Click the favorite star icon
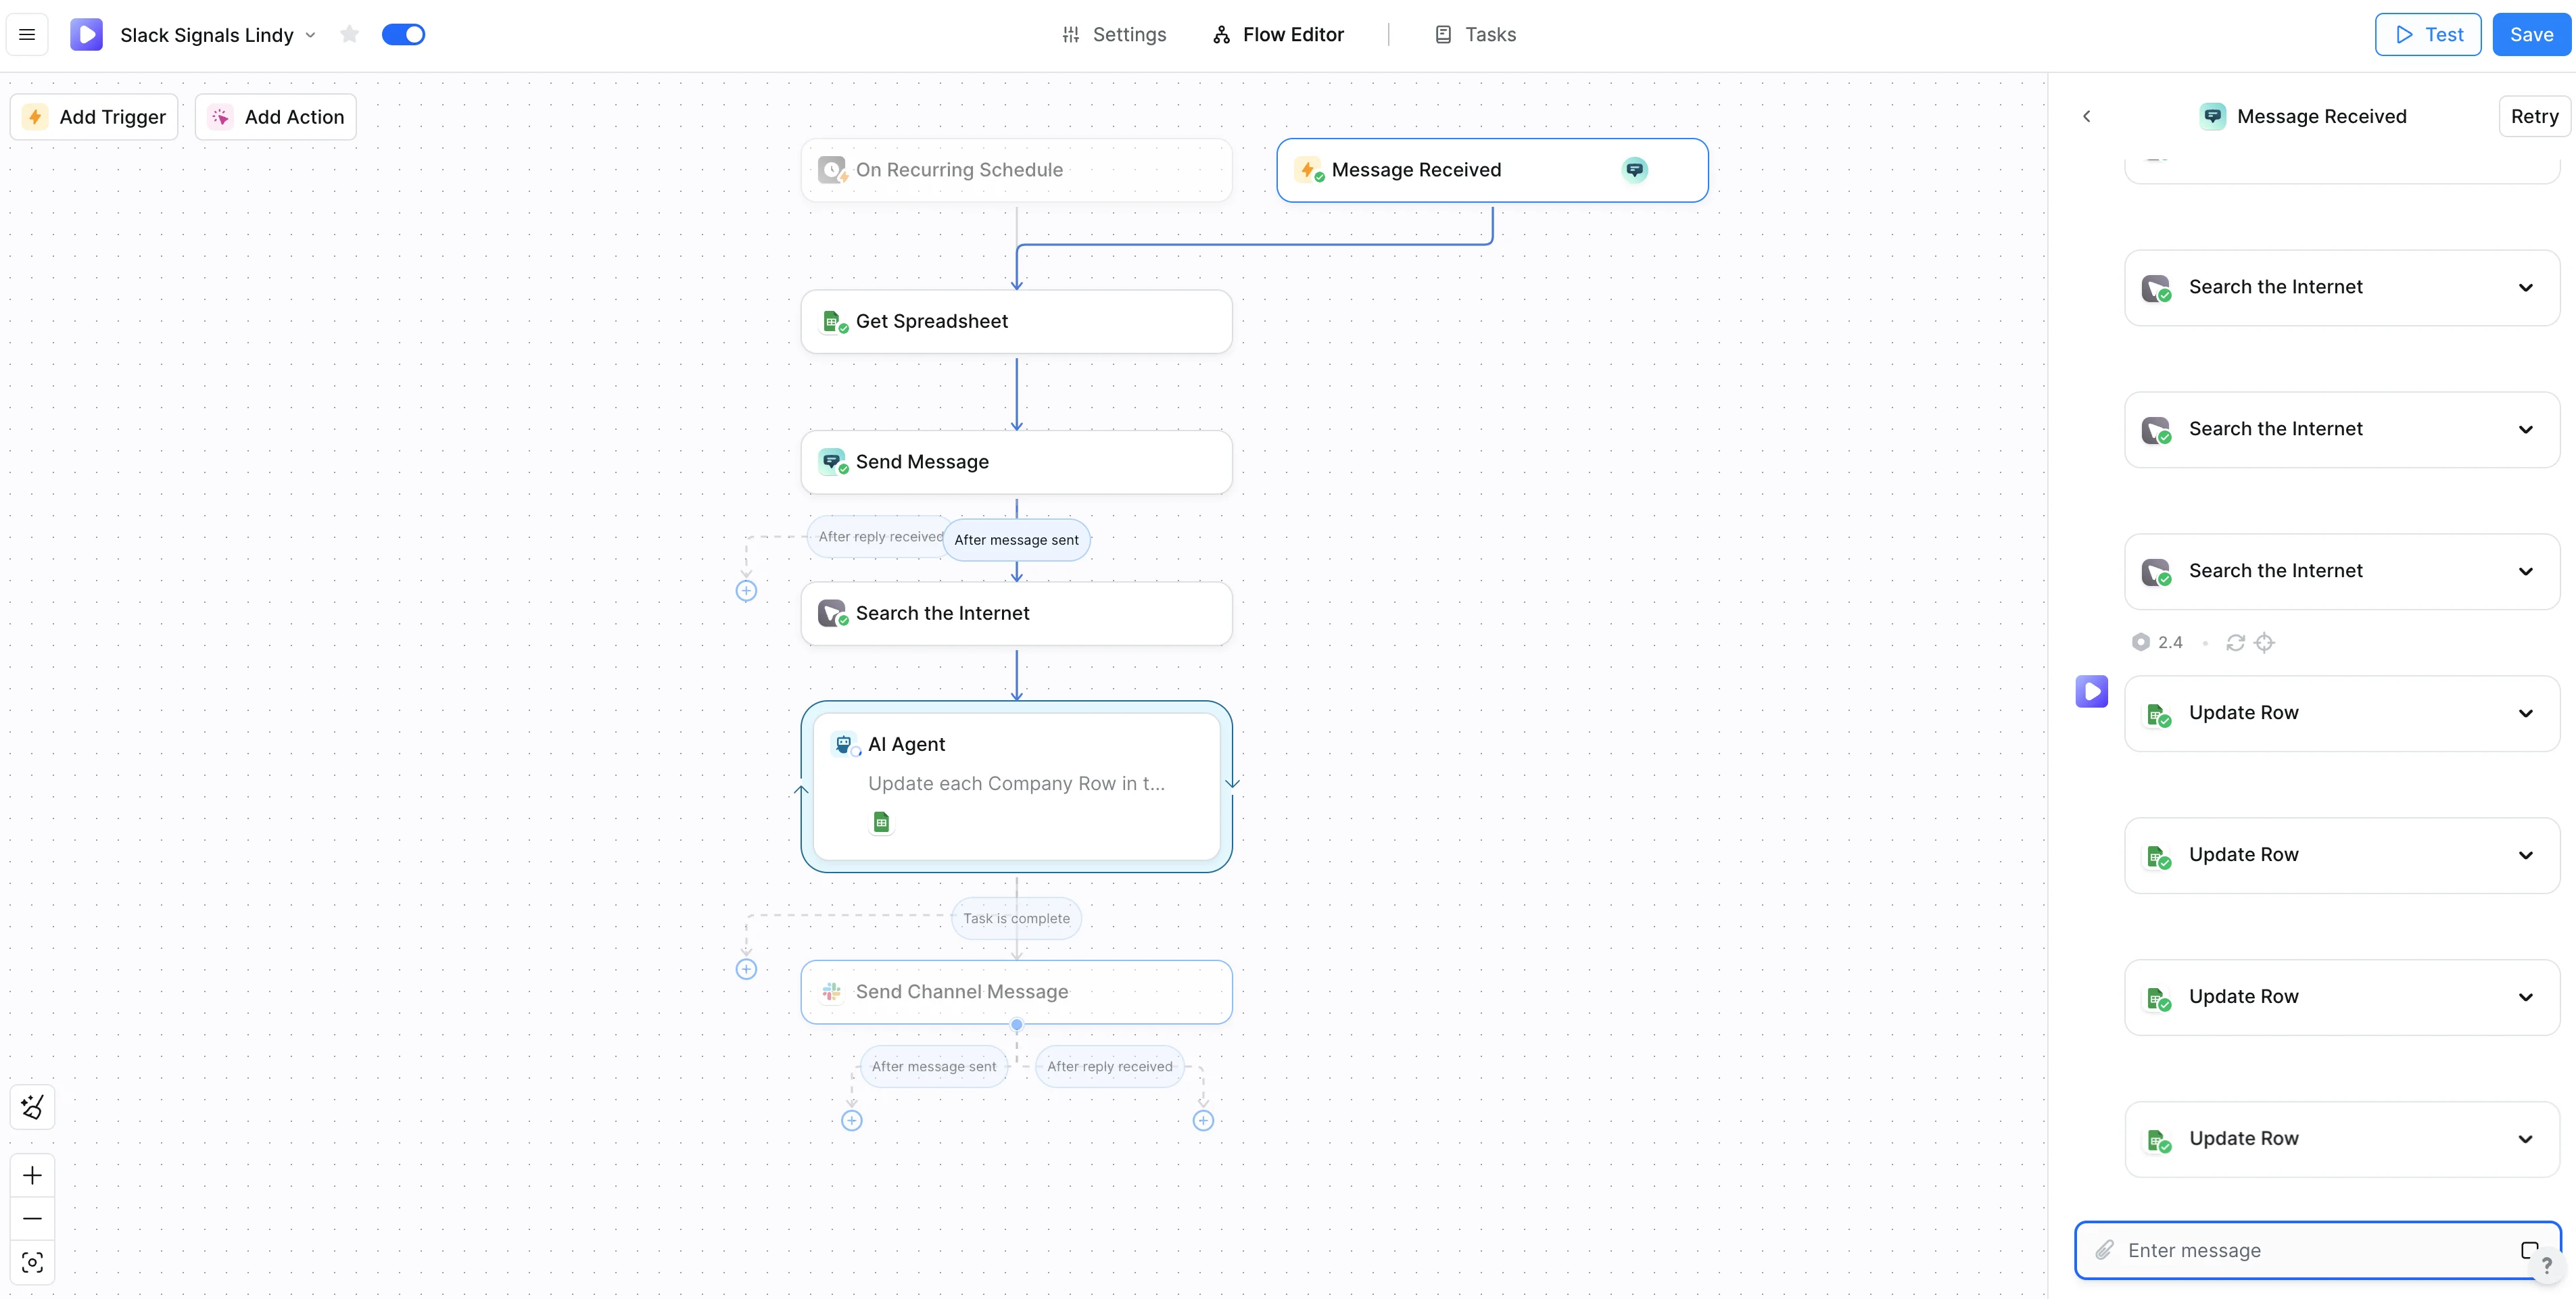This screenshot has height=1299, width=2576. point(349,35)
